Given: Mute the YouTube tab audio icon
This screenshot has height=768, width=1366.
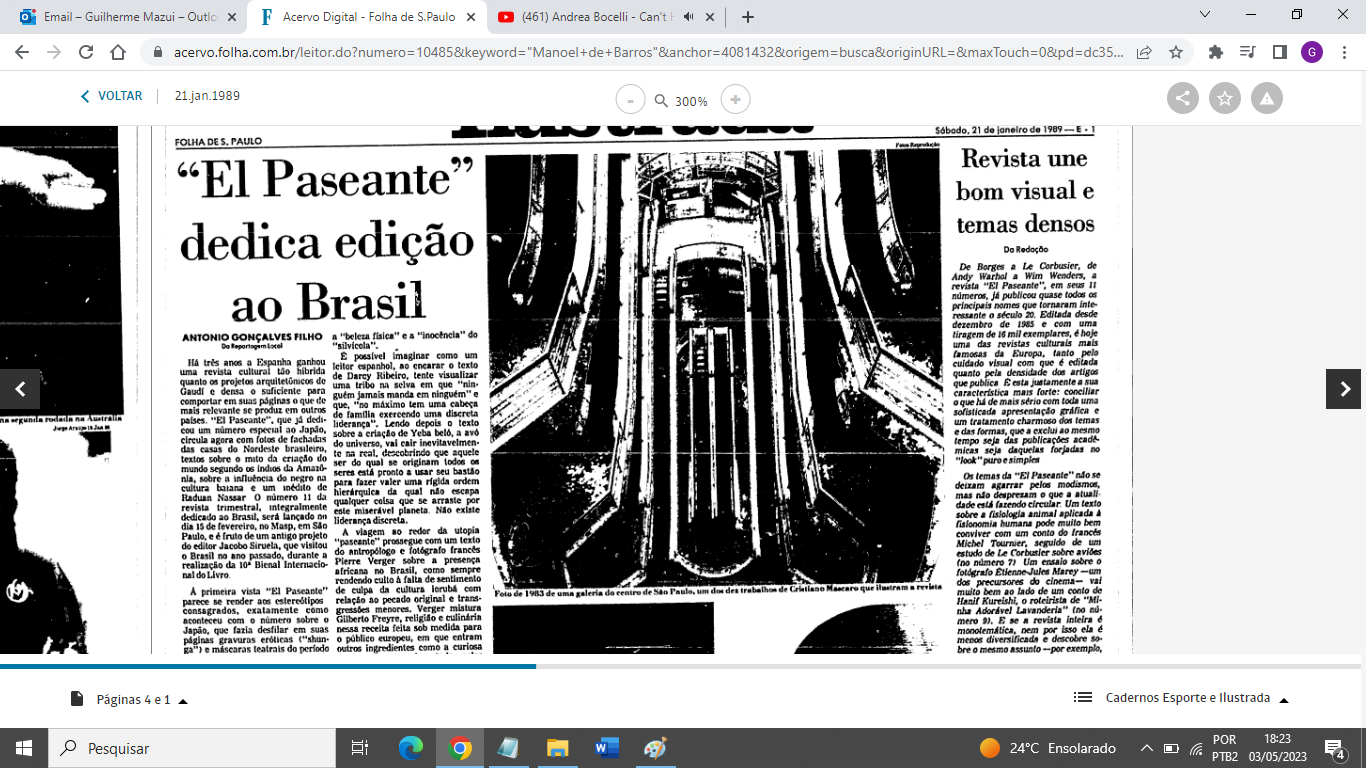Looking at the screenshot, I should (688, 17).
